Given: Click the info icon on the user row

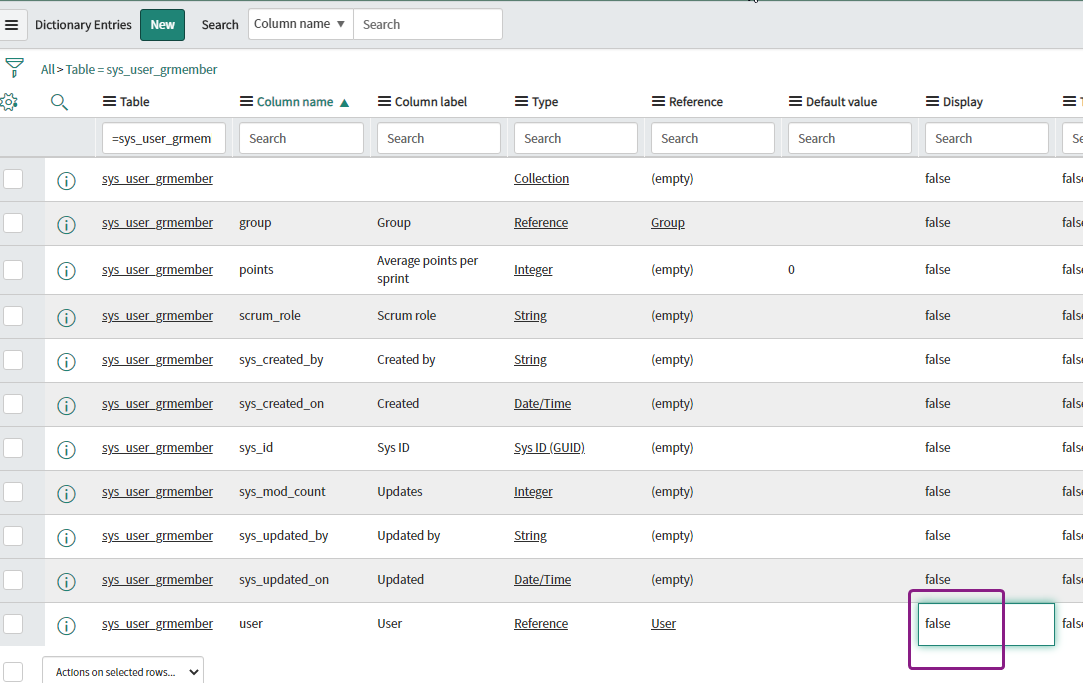Looking at the screenshot, I should [x=66, y=626].
